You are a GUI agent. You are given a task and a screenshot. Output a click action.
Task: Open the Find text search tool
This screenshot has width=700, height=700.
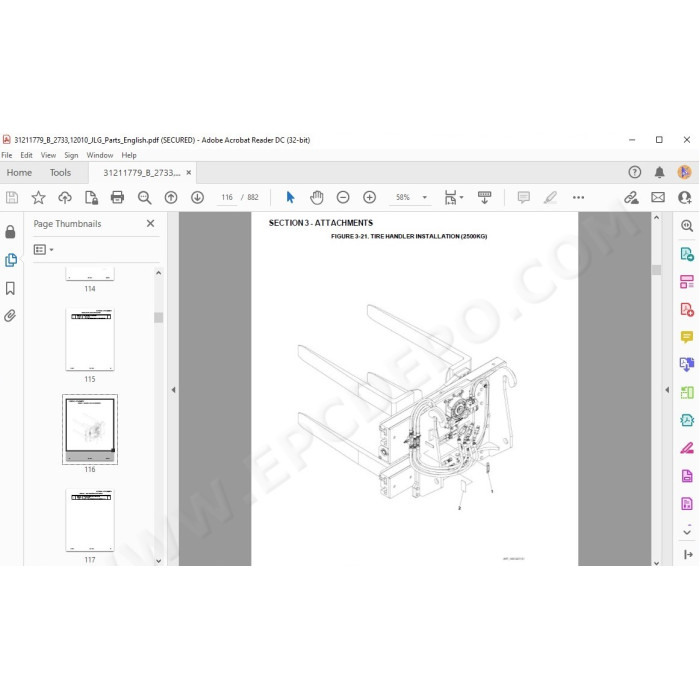144,197
